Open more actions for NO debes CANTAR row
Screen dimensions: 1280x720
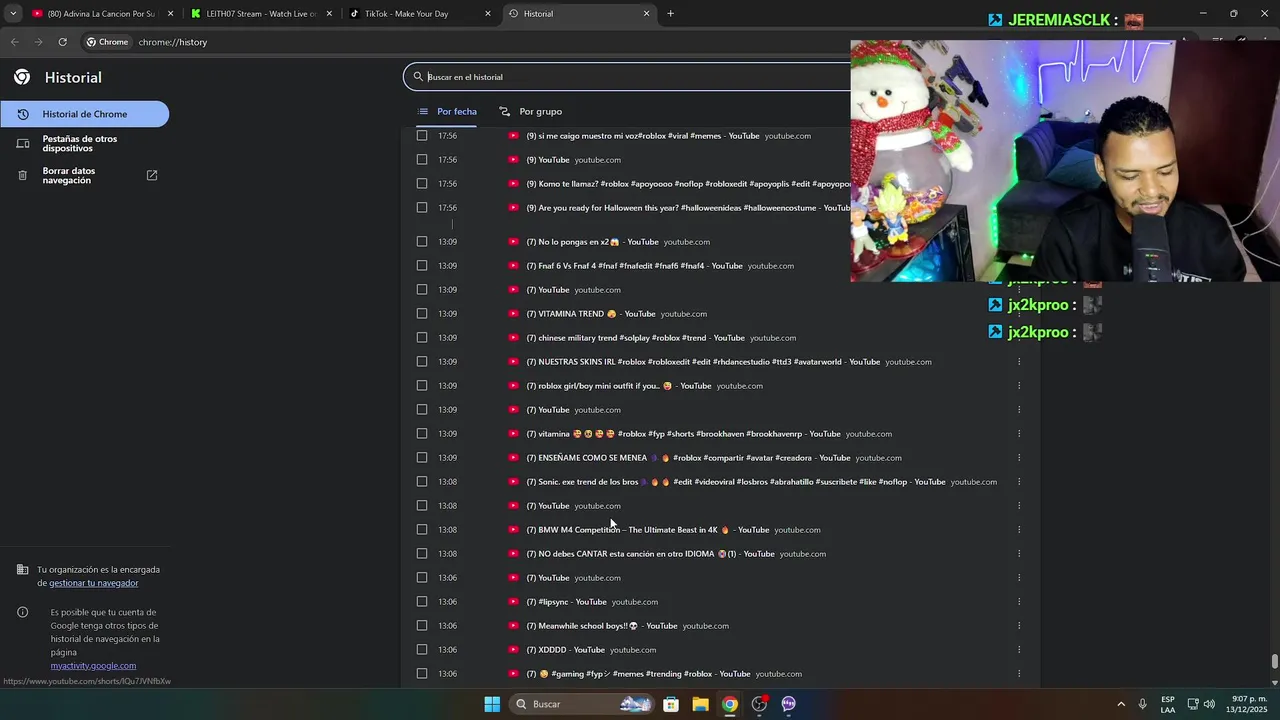pos(1019,554)
